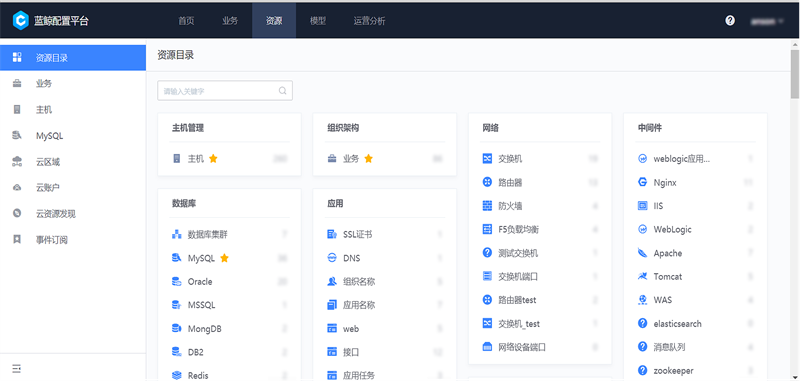Go to the 首页 top nav tab
The image size is (800, 381).
[x=186, y=21]
